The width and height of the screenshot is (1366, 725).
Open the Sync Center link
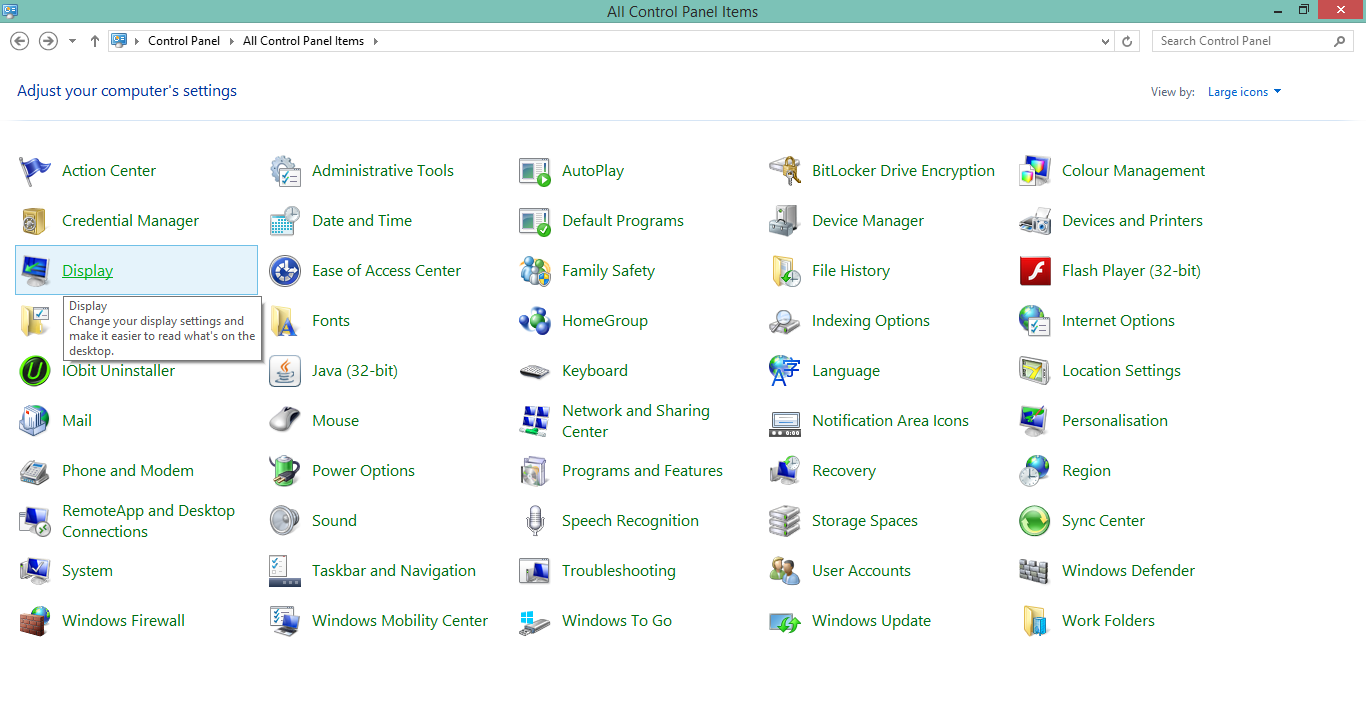coord(1103,521)
